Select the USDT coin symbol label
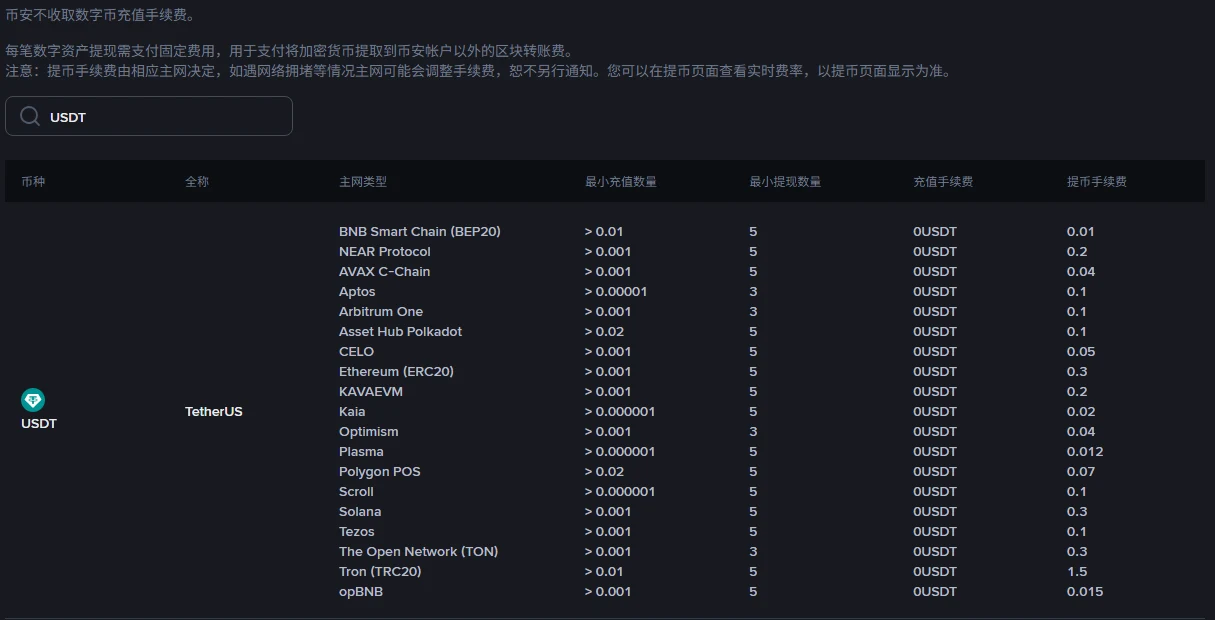Screen dimensions: 1215x620 point(39,424)
